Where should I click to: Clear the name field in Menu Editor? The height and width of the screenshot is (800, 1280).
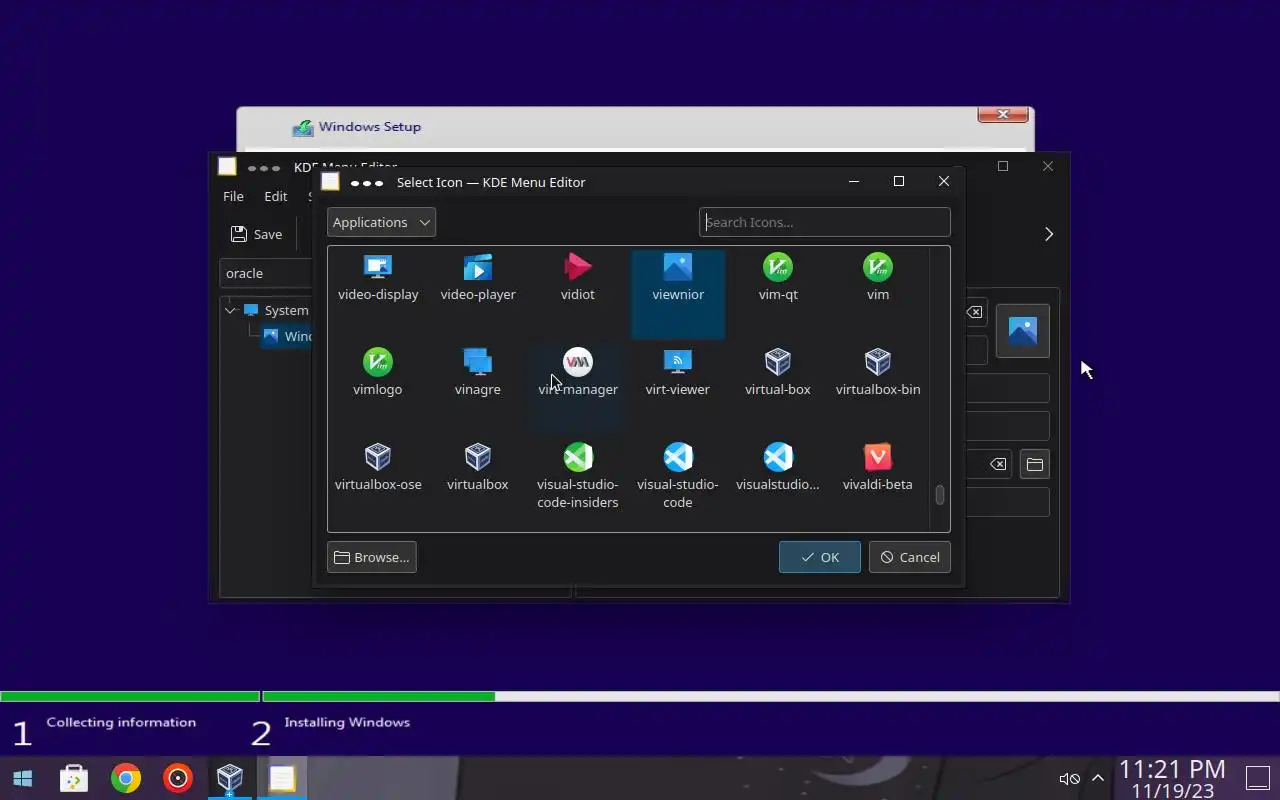point(974,312)
